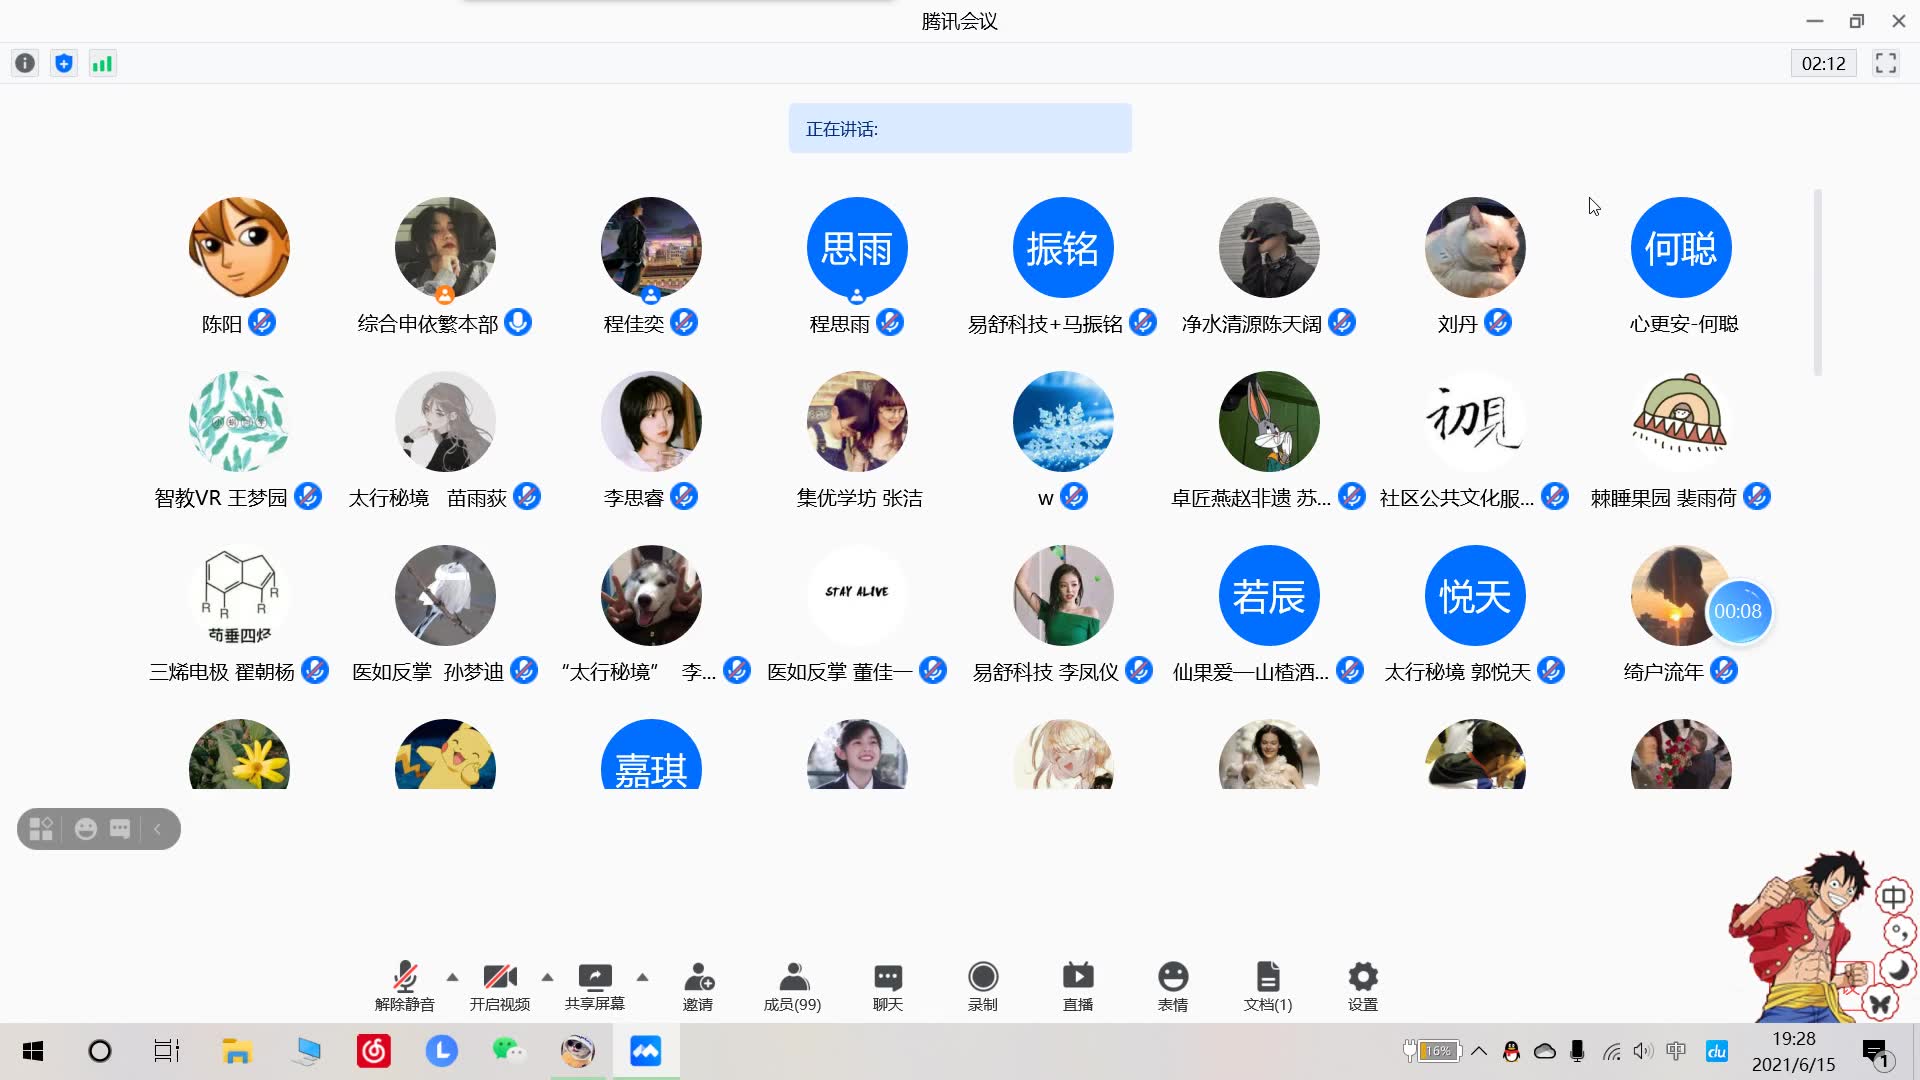1920x1080 pixels.
Task: Click name label 智教VR 王梦园
Action: click(x=221, y=497)
